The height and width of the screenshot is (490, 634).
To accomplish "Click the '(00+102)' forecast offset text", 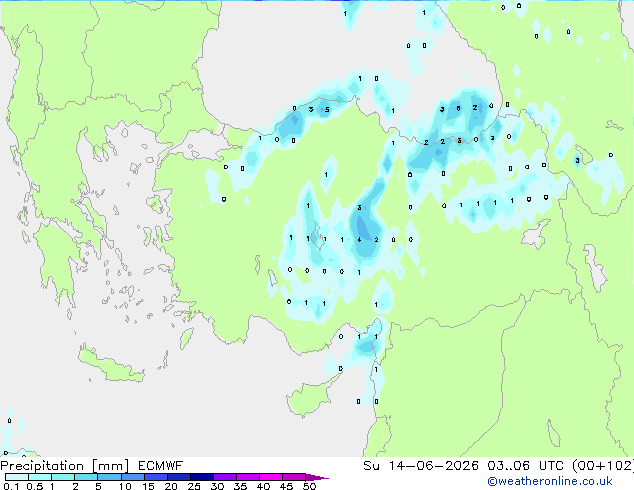I will 604,466.
